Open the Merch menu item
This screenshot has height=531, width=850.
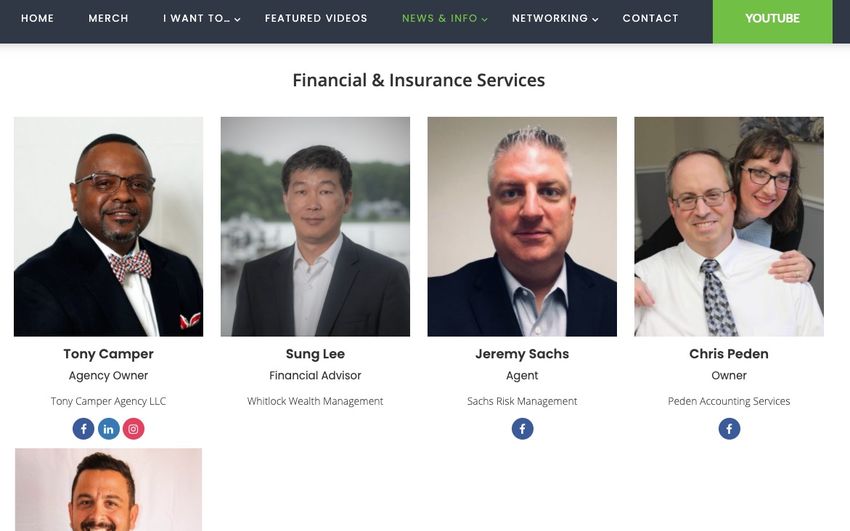108,18
